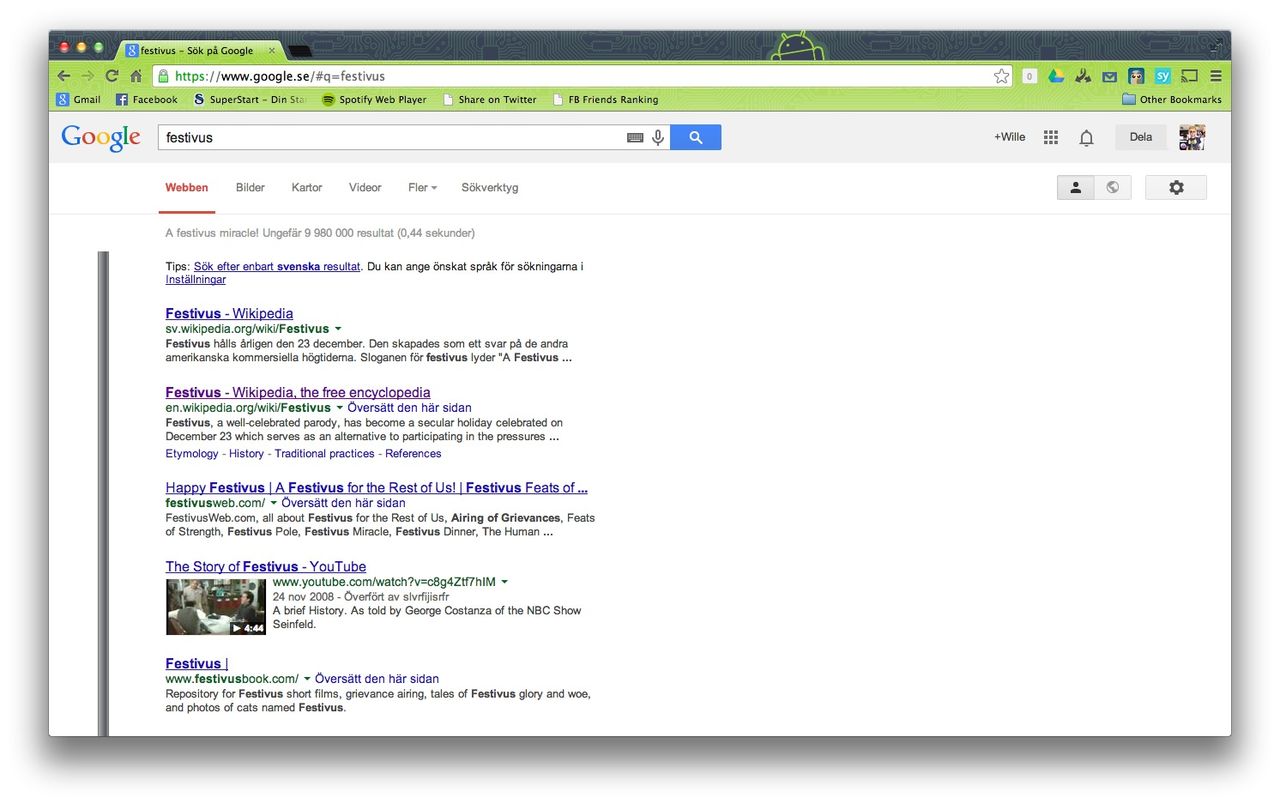
Task: Open the account profile picture
Action: (1192, 138)
